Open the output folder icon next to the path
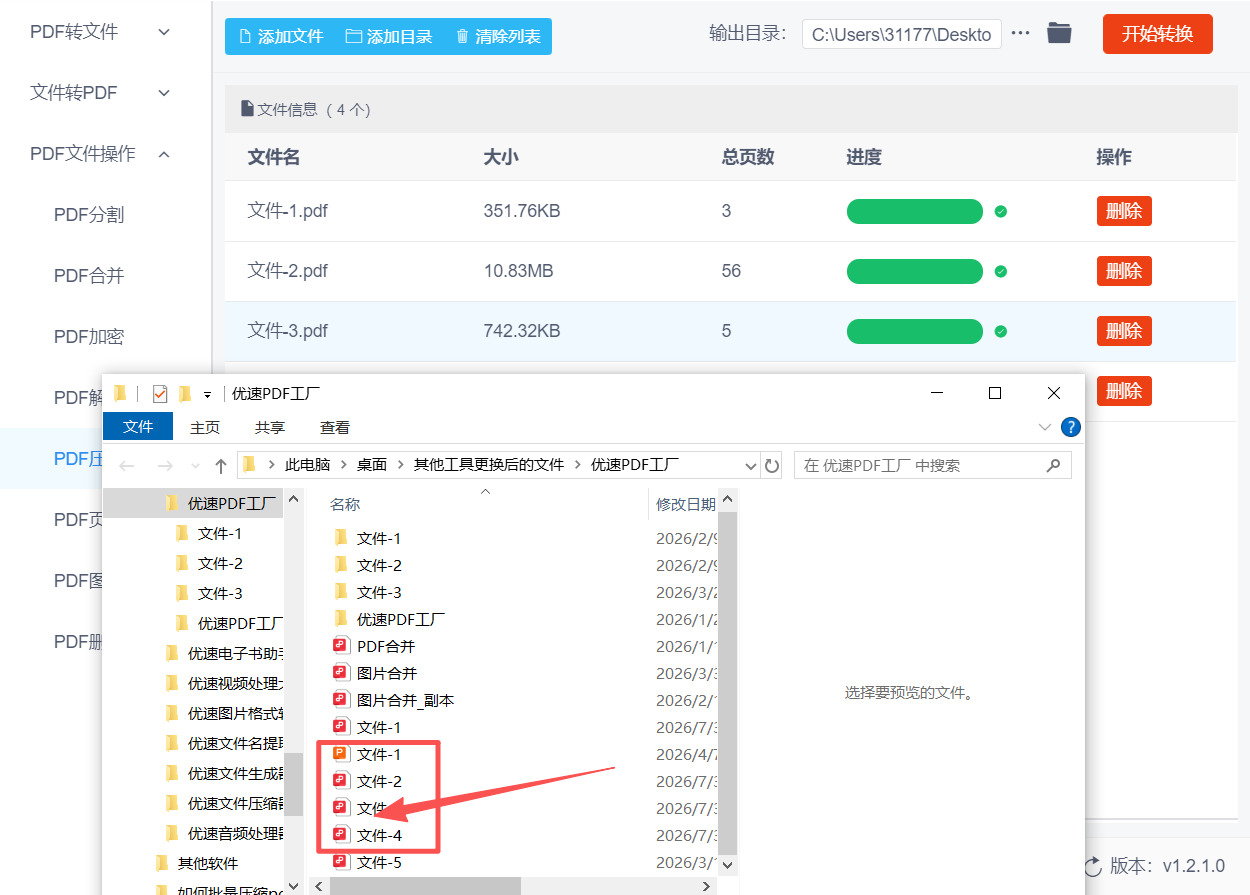 1059,33
